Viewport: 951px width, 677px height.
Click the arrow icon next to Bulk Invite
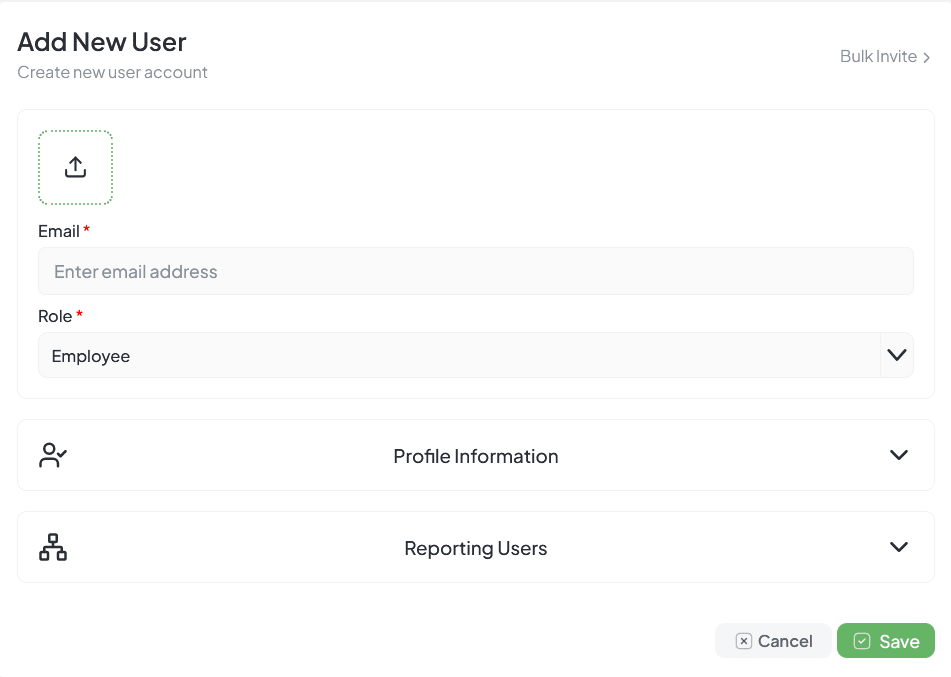927,58
